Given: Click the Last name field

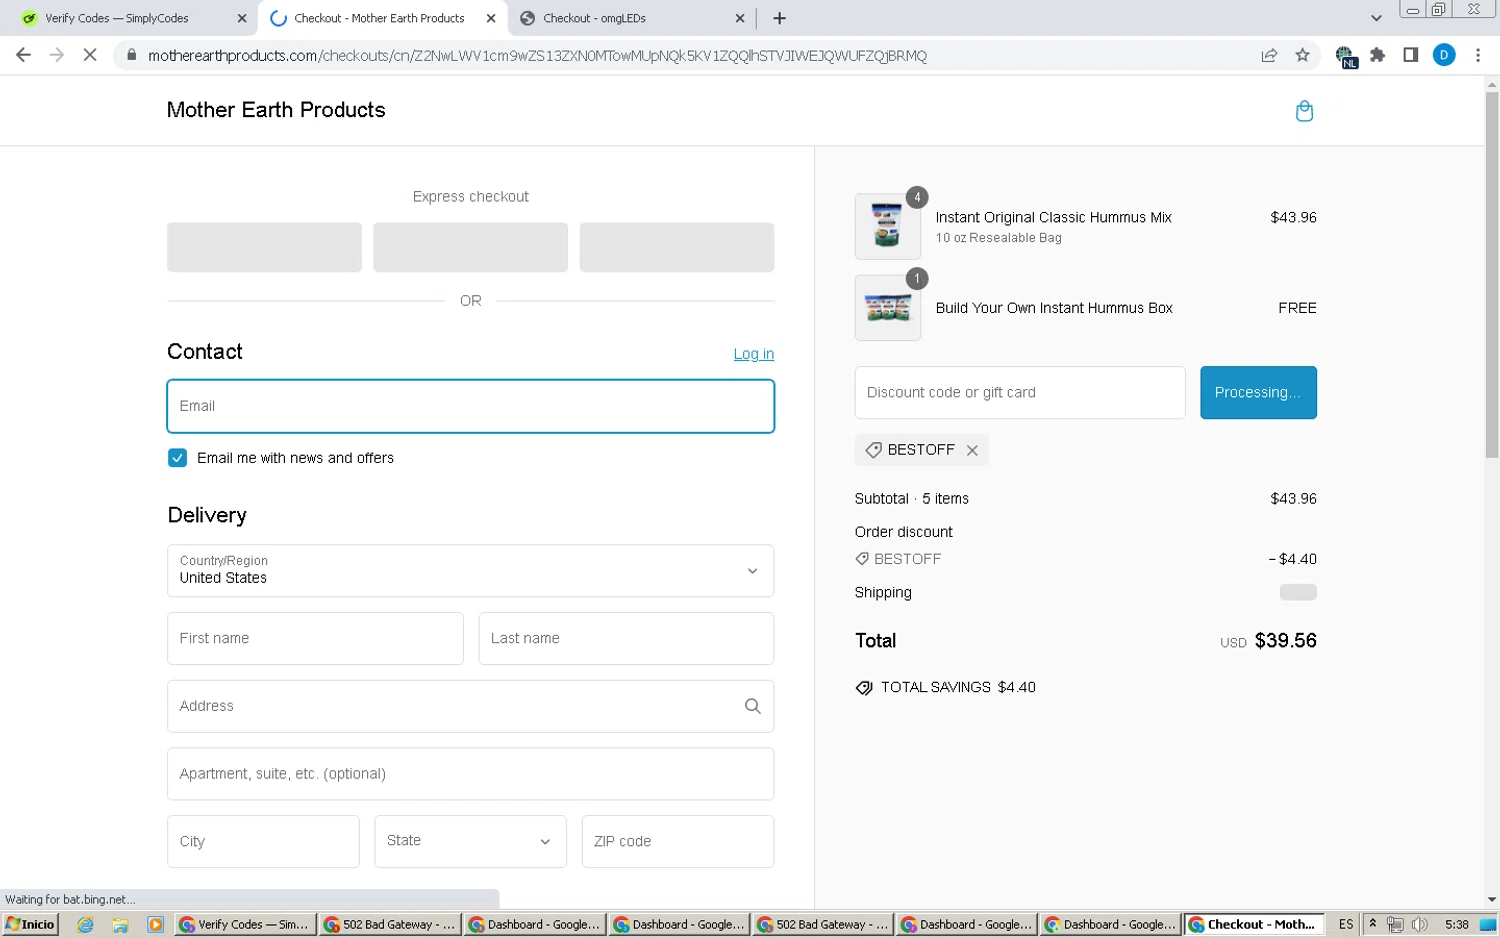Looking at the screenshot, I should click(x=626, y=638).
